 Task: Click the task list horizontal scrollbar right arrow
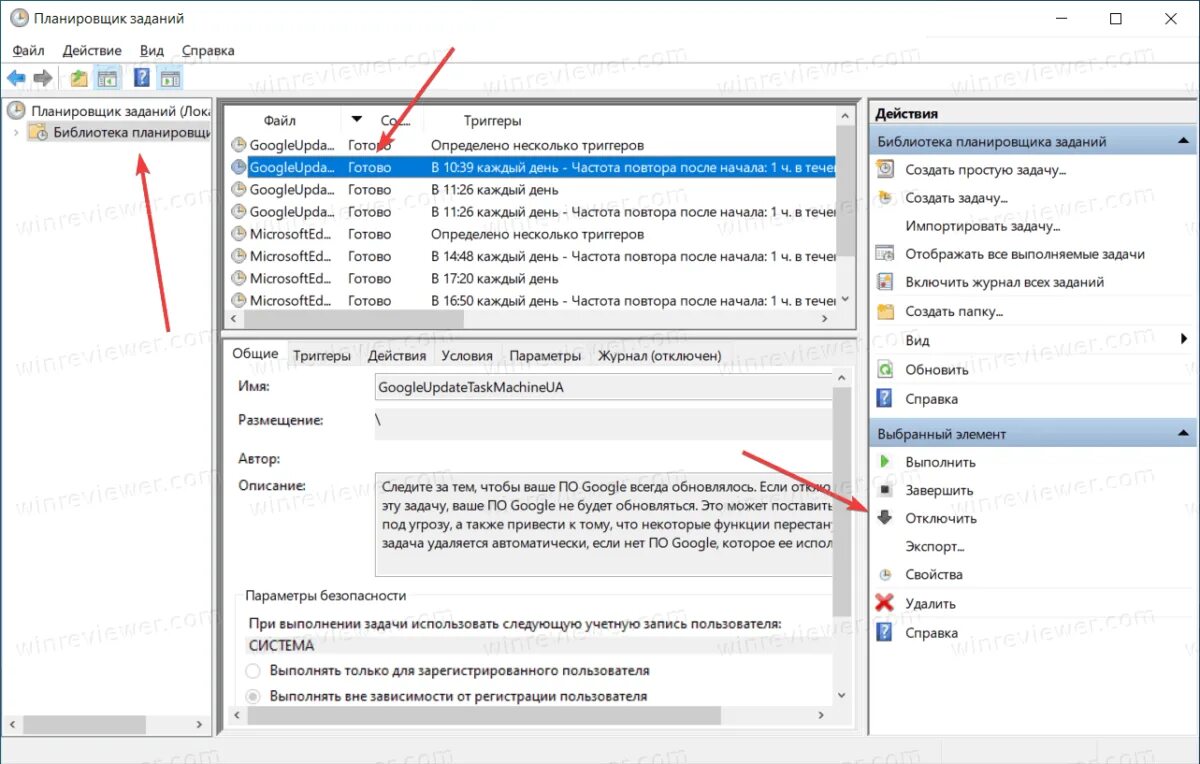point(825,318)
